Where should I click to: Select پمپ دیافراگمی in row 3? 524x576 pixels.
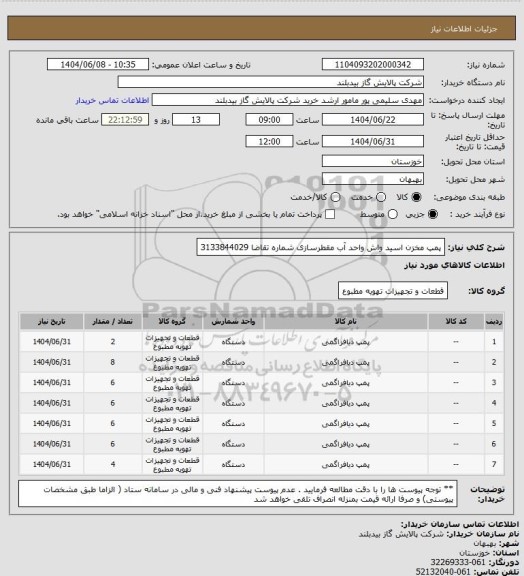[x=345, y=383]
